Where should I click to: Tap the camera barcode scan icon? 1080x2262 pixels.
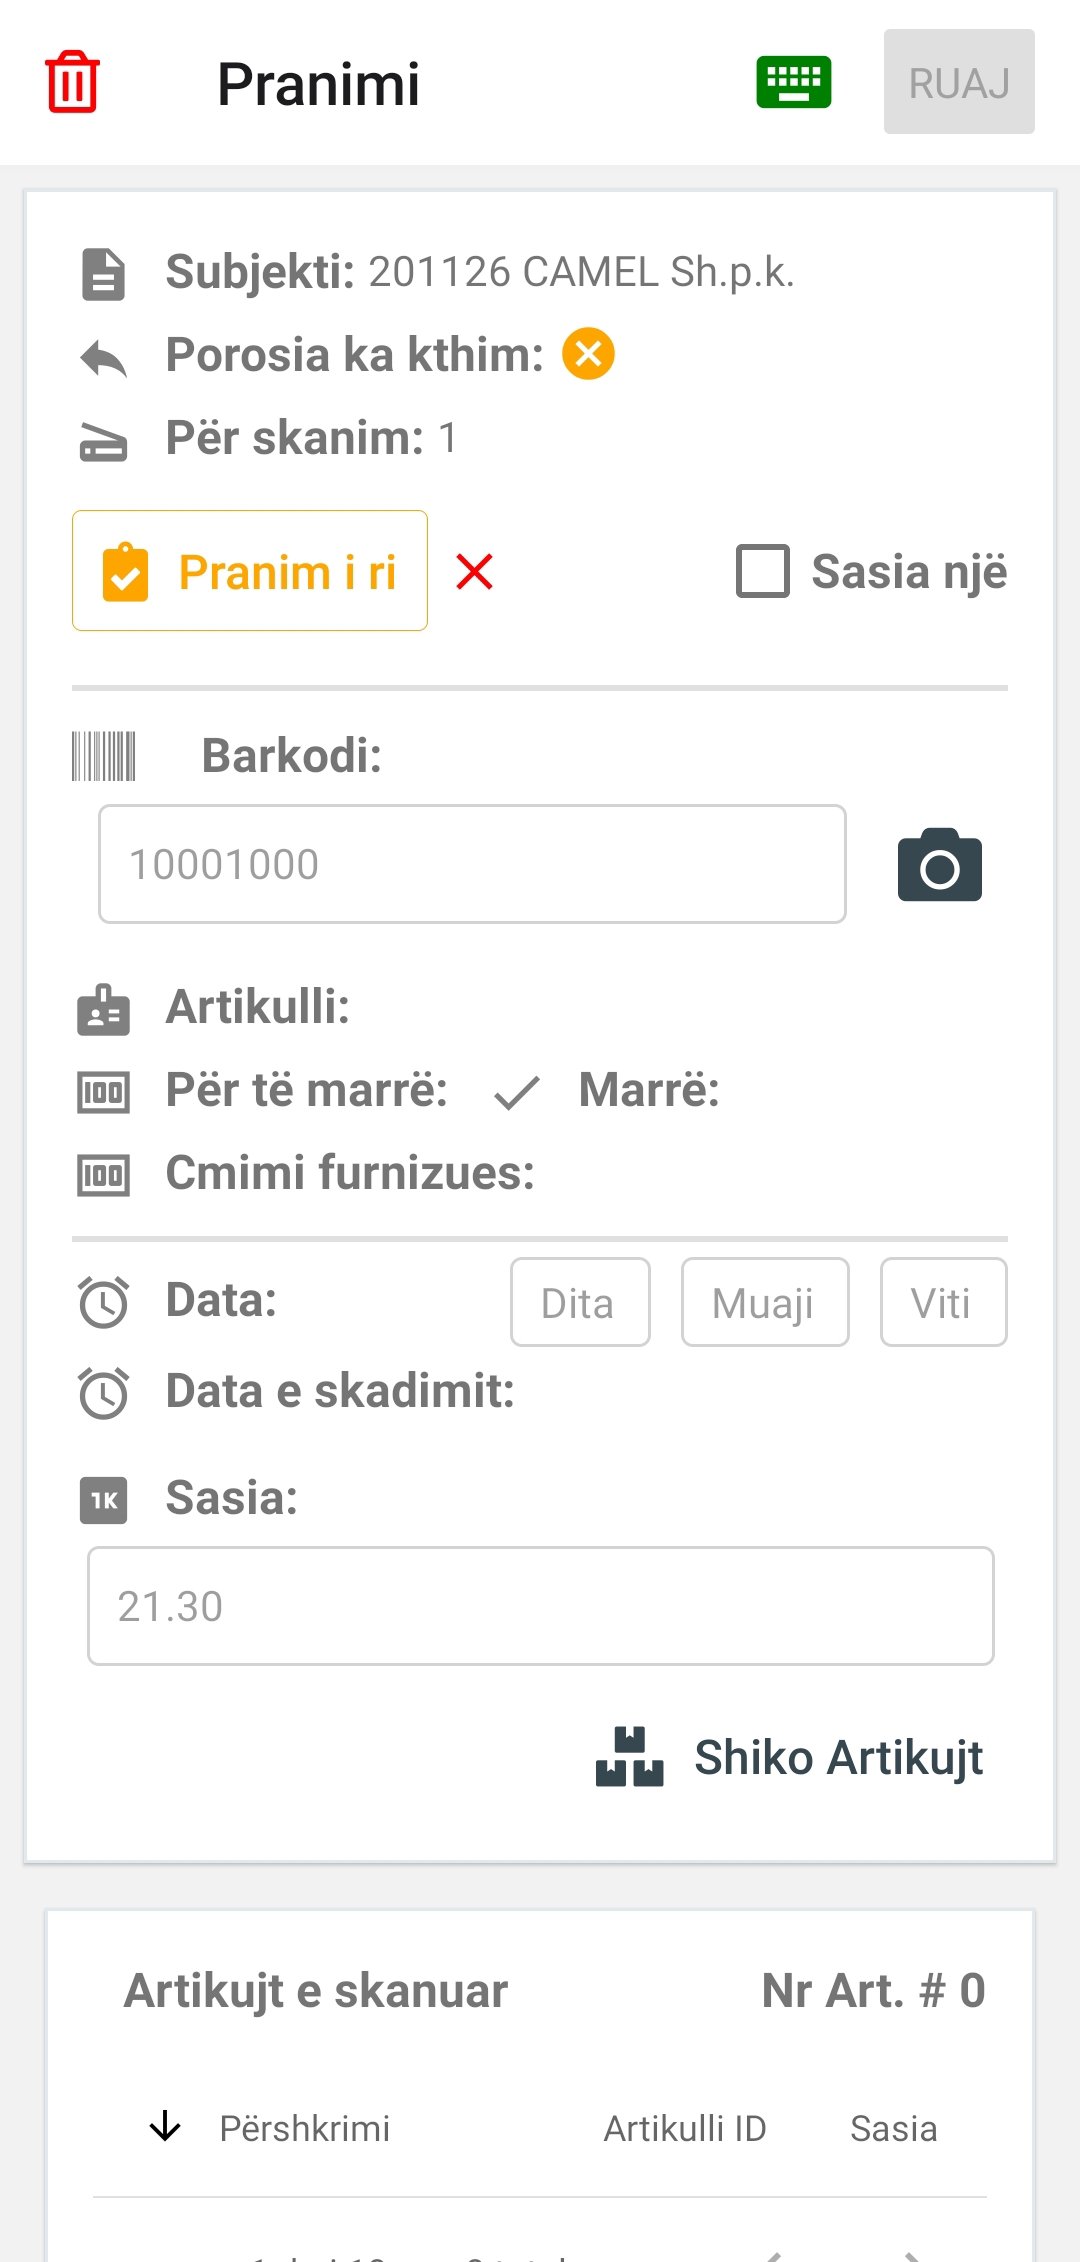tap(939, 865)
